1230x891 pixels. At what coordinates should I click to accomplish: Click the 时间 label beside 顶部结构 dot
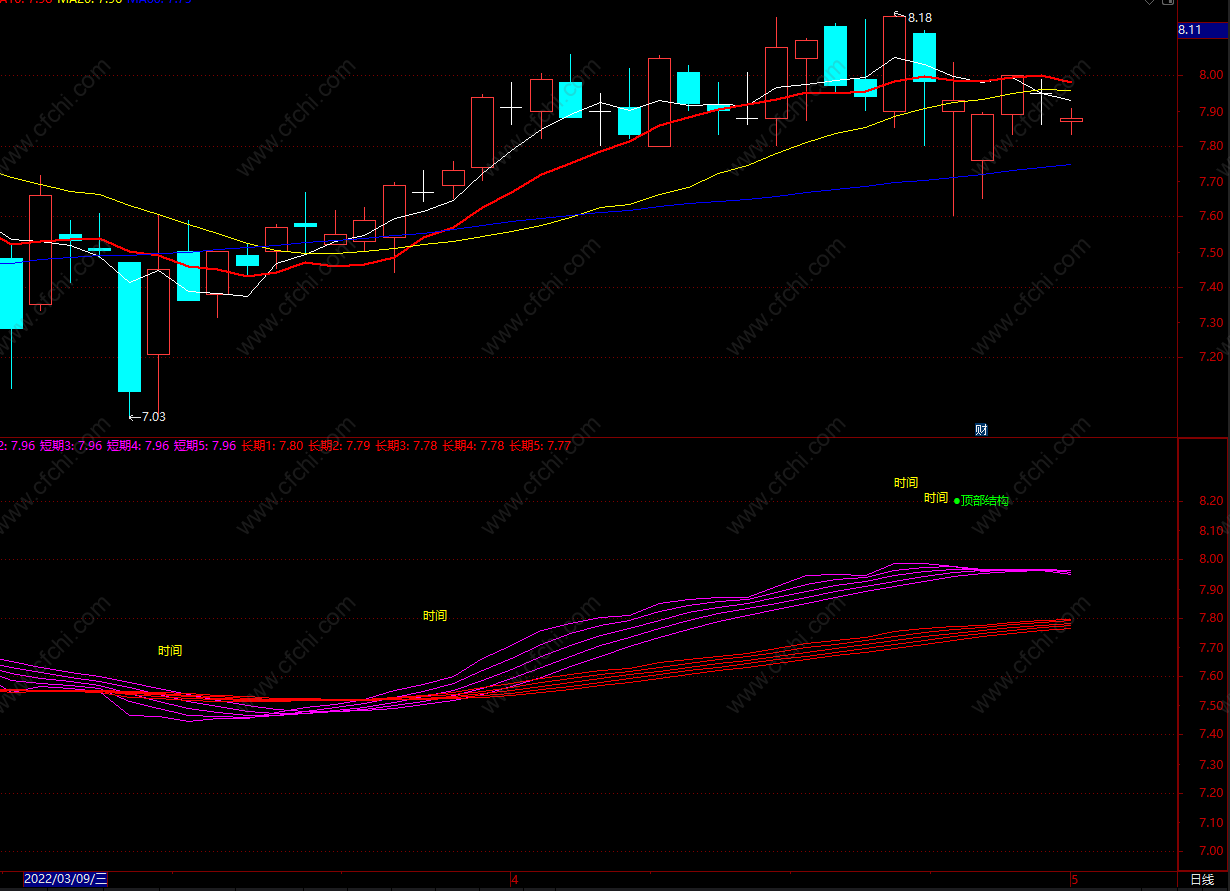pyautogui.click(x=936, y=497)
